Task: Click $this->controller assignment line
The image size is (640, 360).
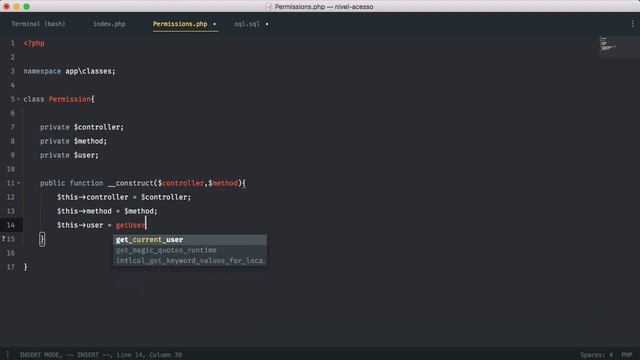Action: 124,197
